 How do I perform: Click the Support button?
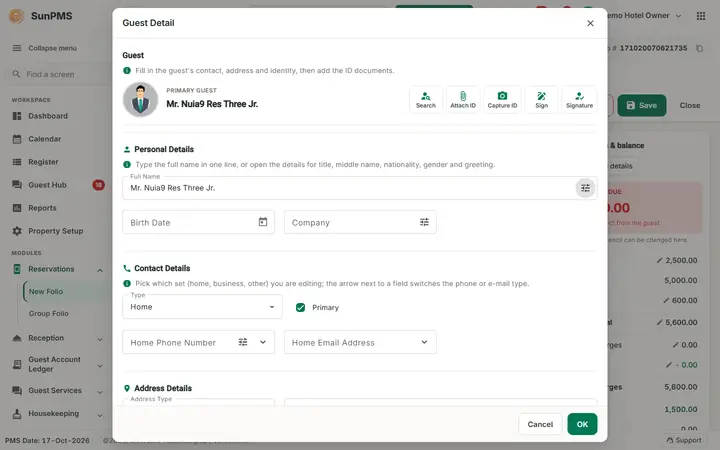pyautogui.click(x=684, y=440)
